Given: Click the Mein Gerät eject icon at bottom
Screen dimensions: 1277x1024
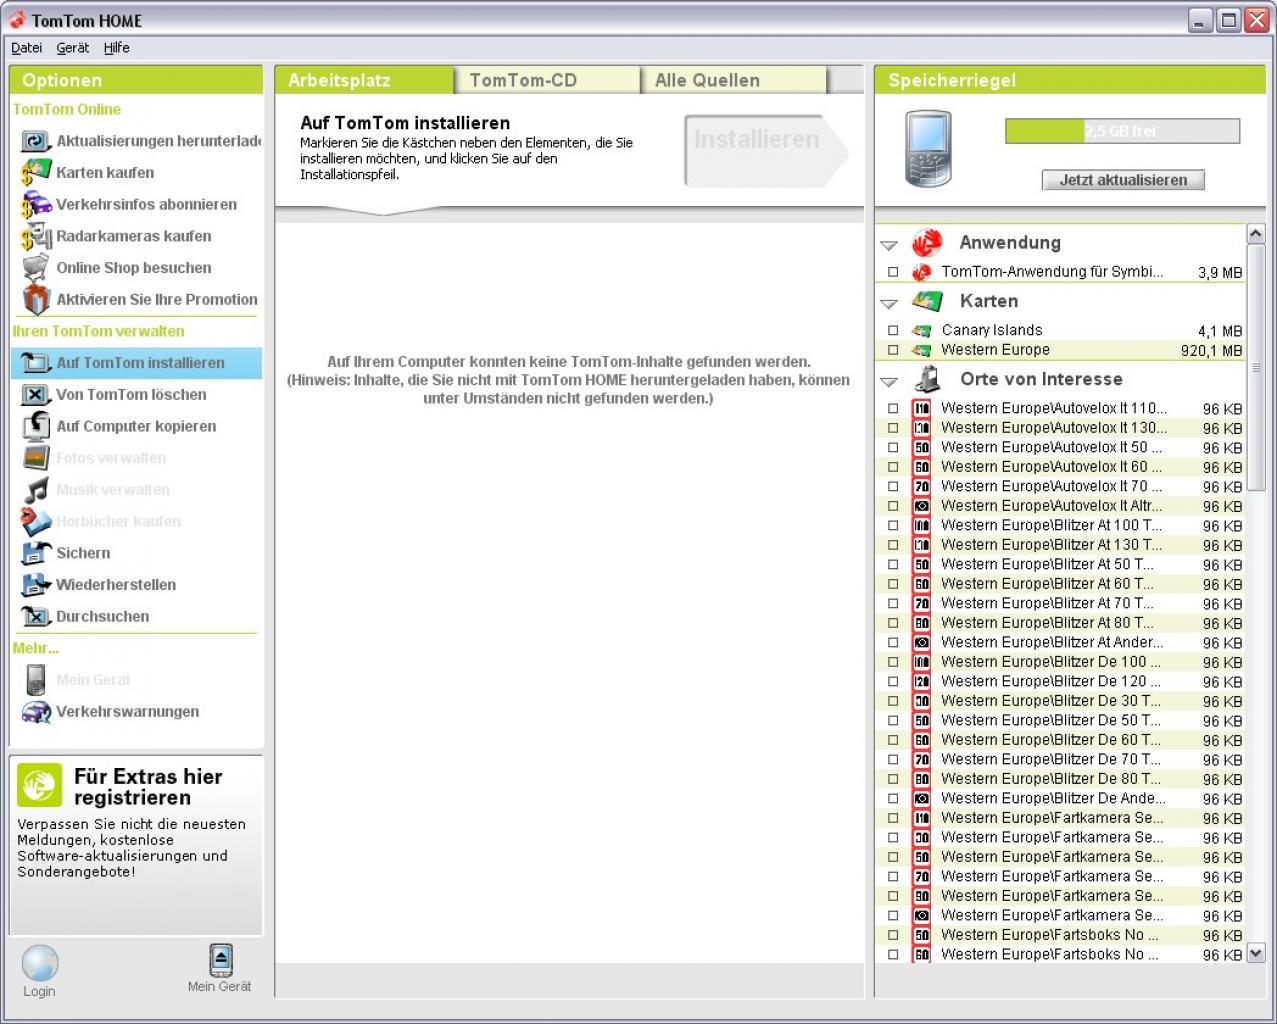Looking at the screenshot, I should coord(221,960).
